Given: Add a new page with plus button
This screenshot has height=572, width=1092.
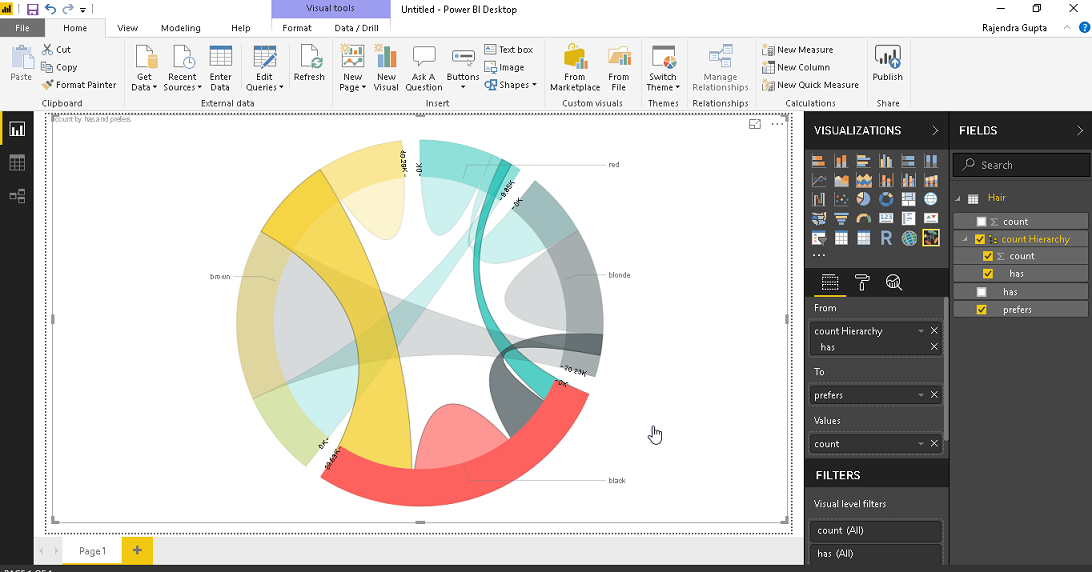Looking at the screenshot, I should coord(137,550).
